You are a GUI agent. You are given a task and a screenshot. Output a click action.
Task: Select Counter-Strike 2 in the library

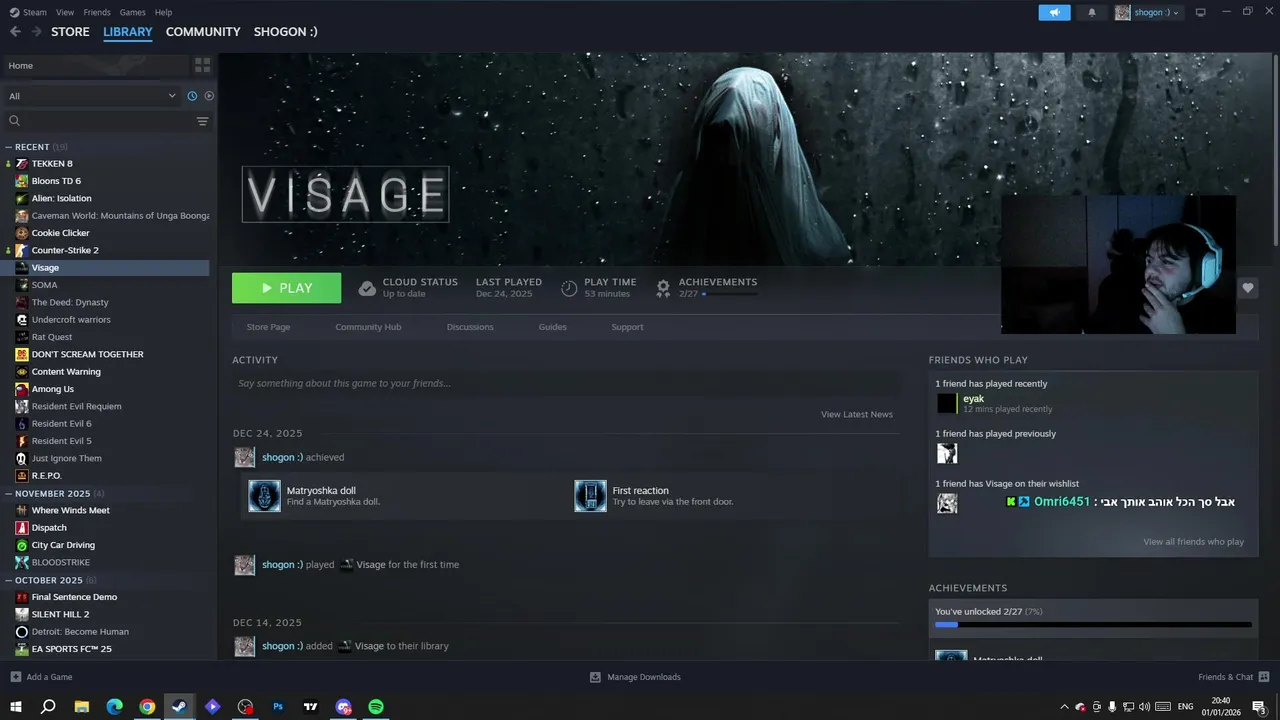65,250
